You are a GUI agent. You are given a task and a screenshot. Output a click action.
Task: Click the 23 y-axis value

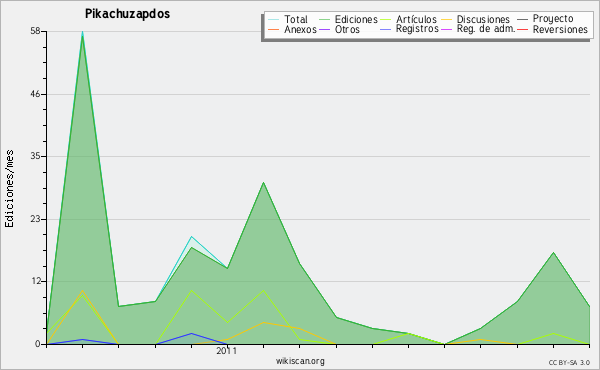point(35,219)
